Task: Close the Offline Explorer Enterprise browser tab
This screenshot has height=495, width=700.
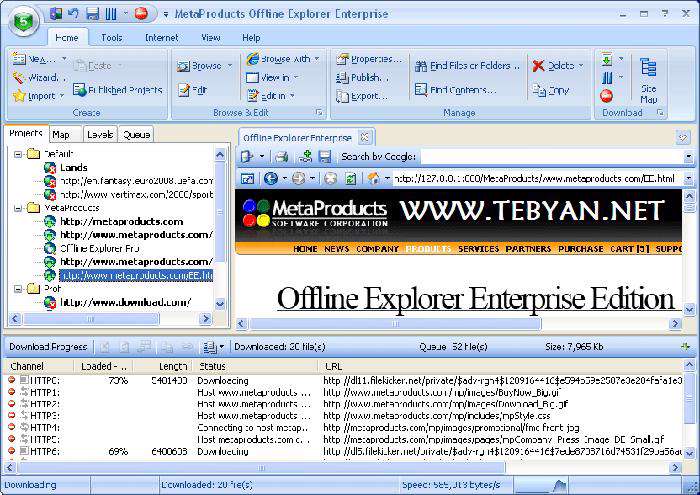Action: pos(365,137)
